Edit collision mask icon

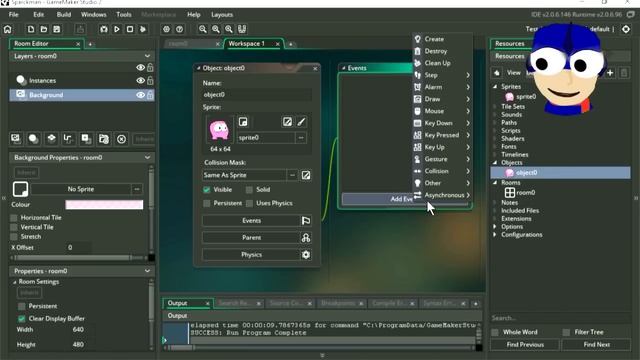point(306,175)
